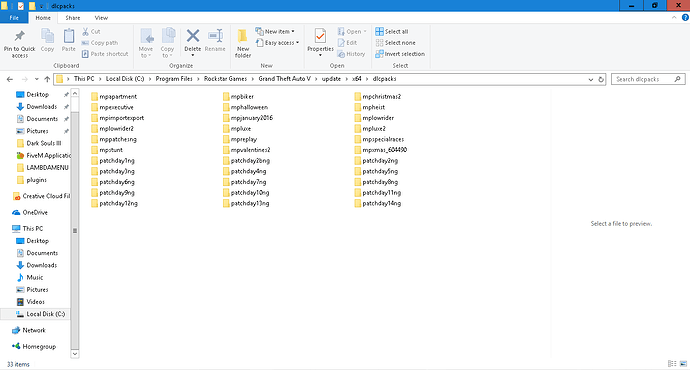Open the Copy to dropdown

[167, 43]
